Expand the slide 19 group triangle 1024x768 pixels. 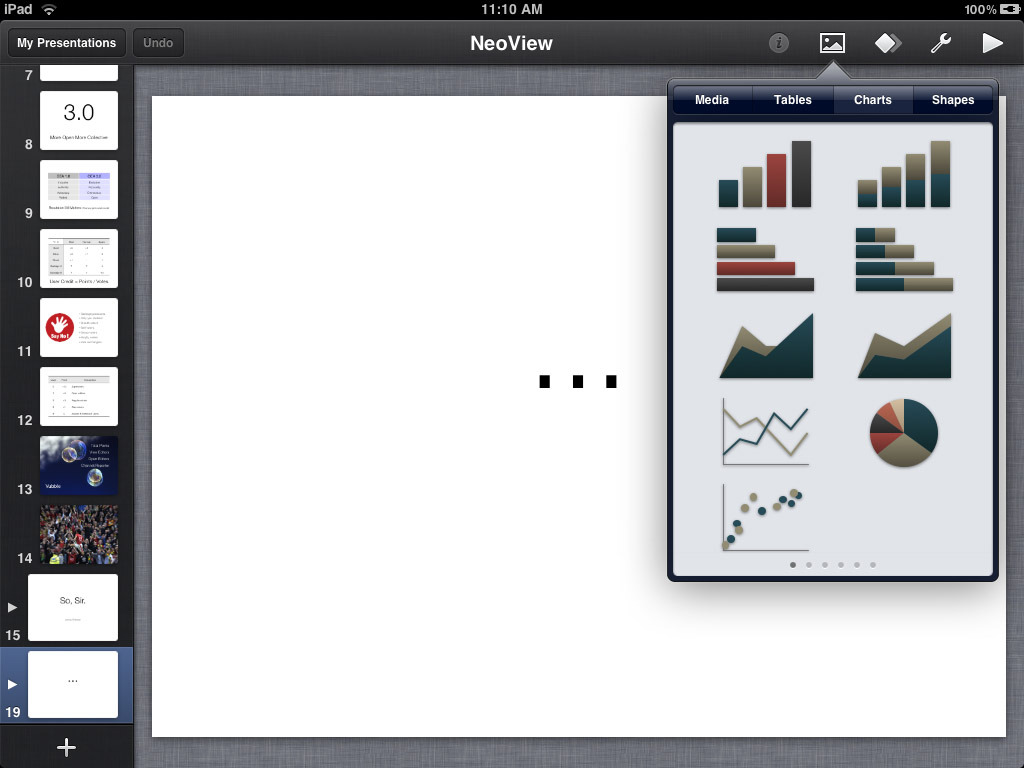[x=12, y=684]
